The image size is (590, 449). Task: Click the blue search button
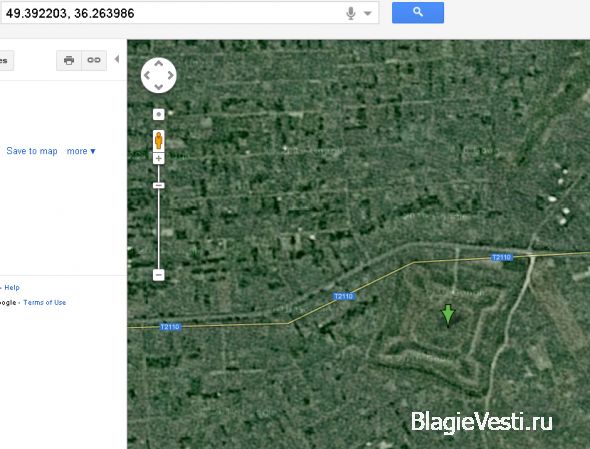(x=418, y=13)
